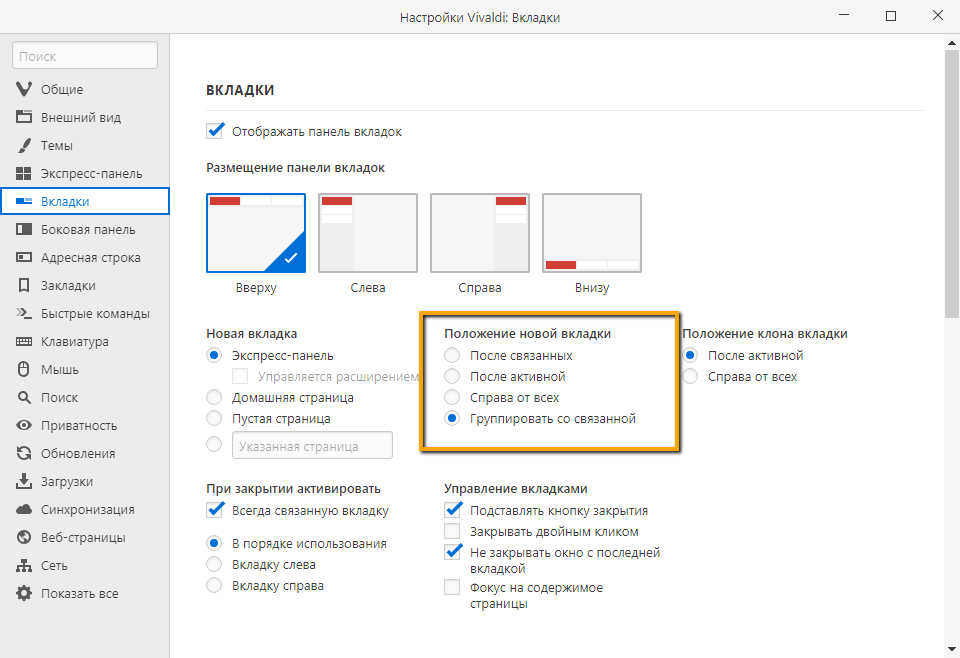Toggle Отображать панель вкладок checkbox

click(x=214, y=131)
